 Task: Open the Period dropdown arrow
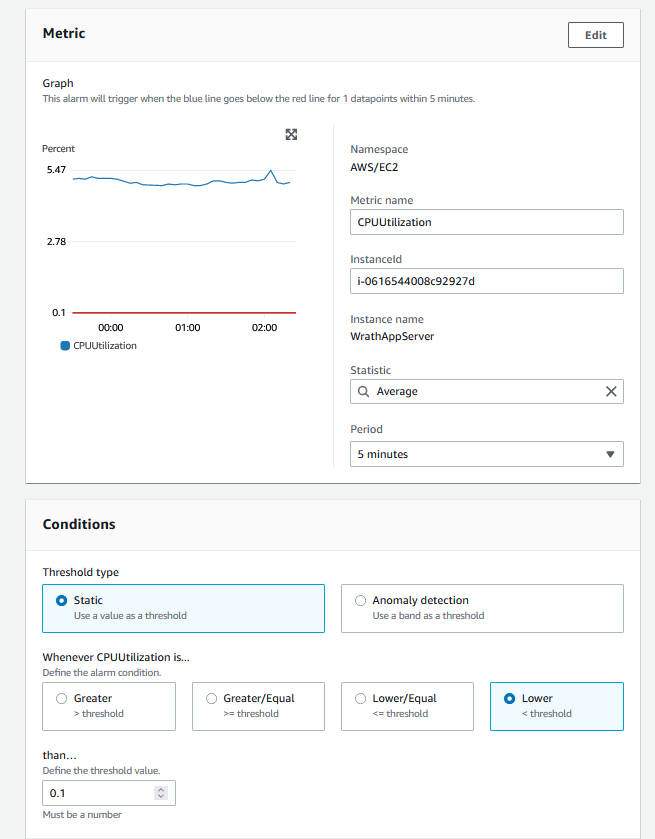[x=610, y=454]
